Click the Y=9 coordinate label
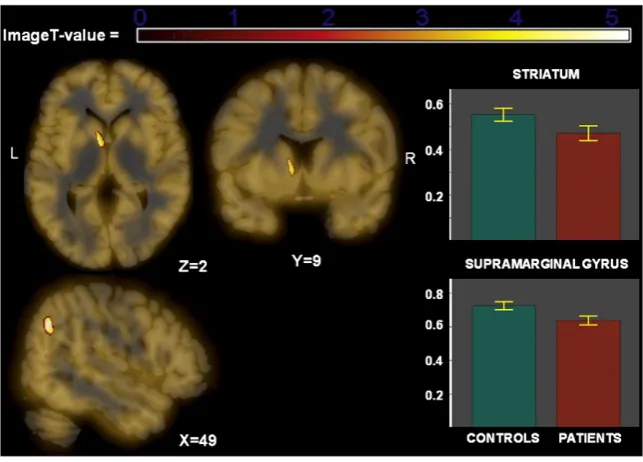The height and width of the screenshot is (462, 643). coord(306,261)
